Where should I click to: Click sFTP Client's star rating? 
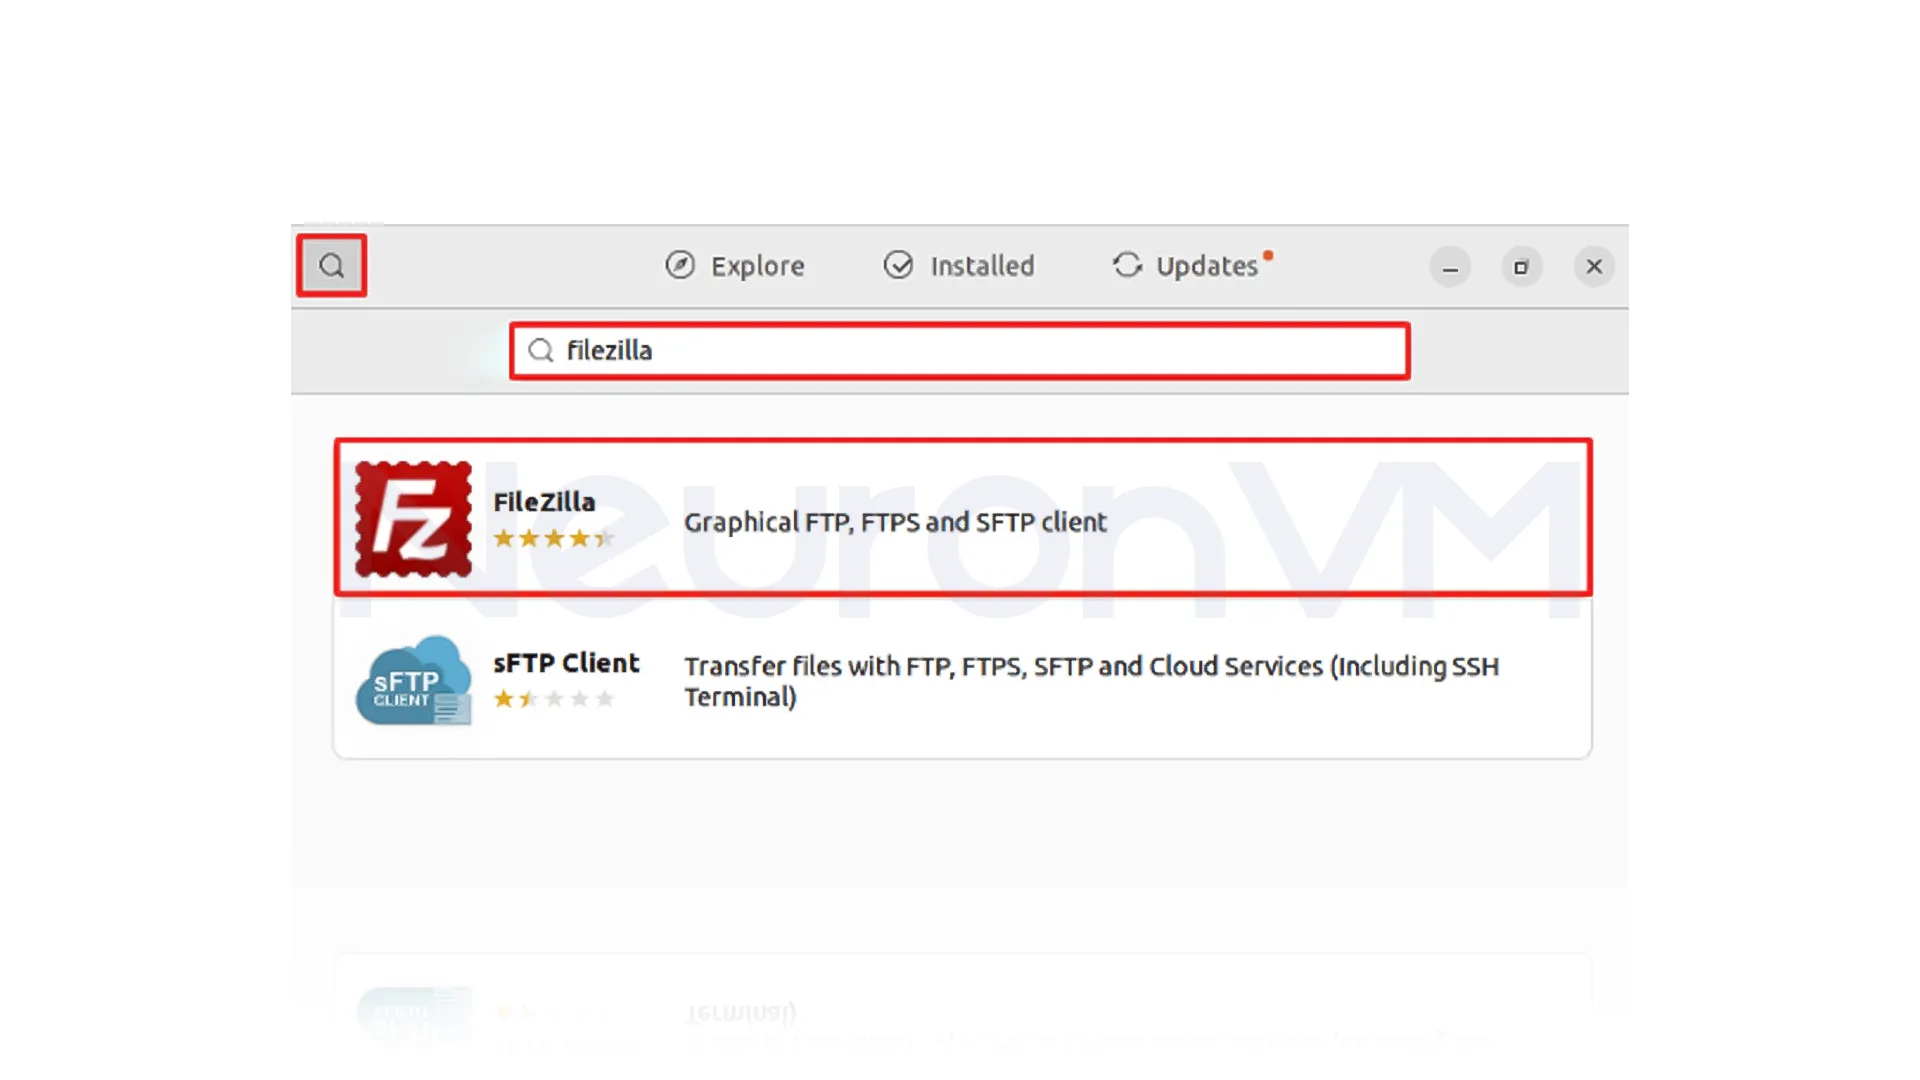click(553, 699)
